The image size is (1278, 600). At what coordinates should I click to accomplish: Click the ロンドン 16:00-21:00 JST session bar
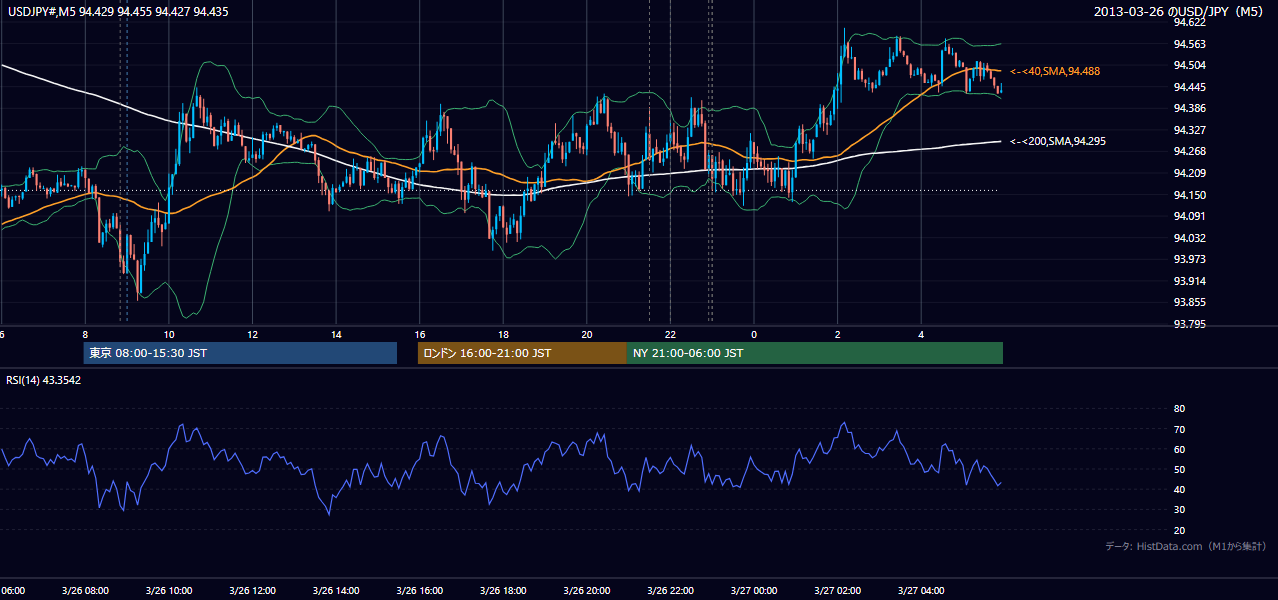pyautogui.click(x=522, y=353)
